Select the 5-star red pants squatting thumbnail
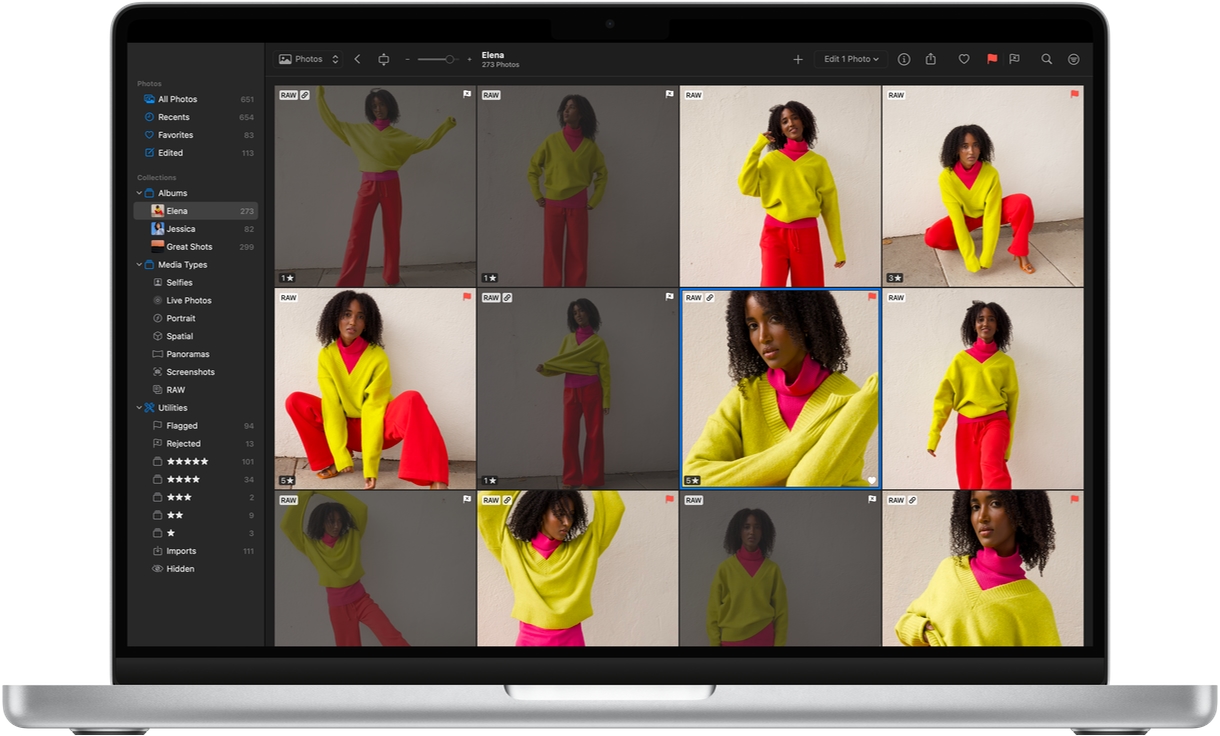The image size is (1220, 736). 375,389
